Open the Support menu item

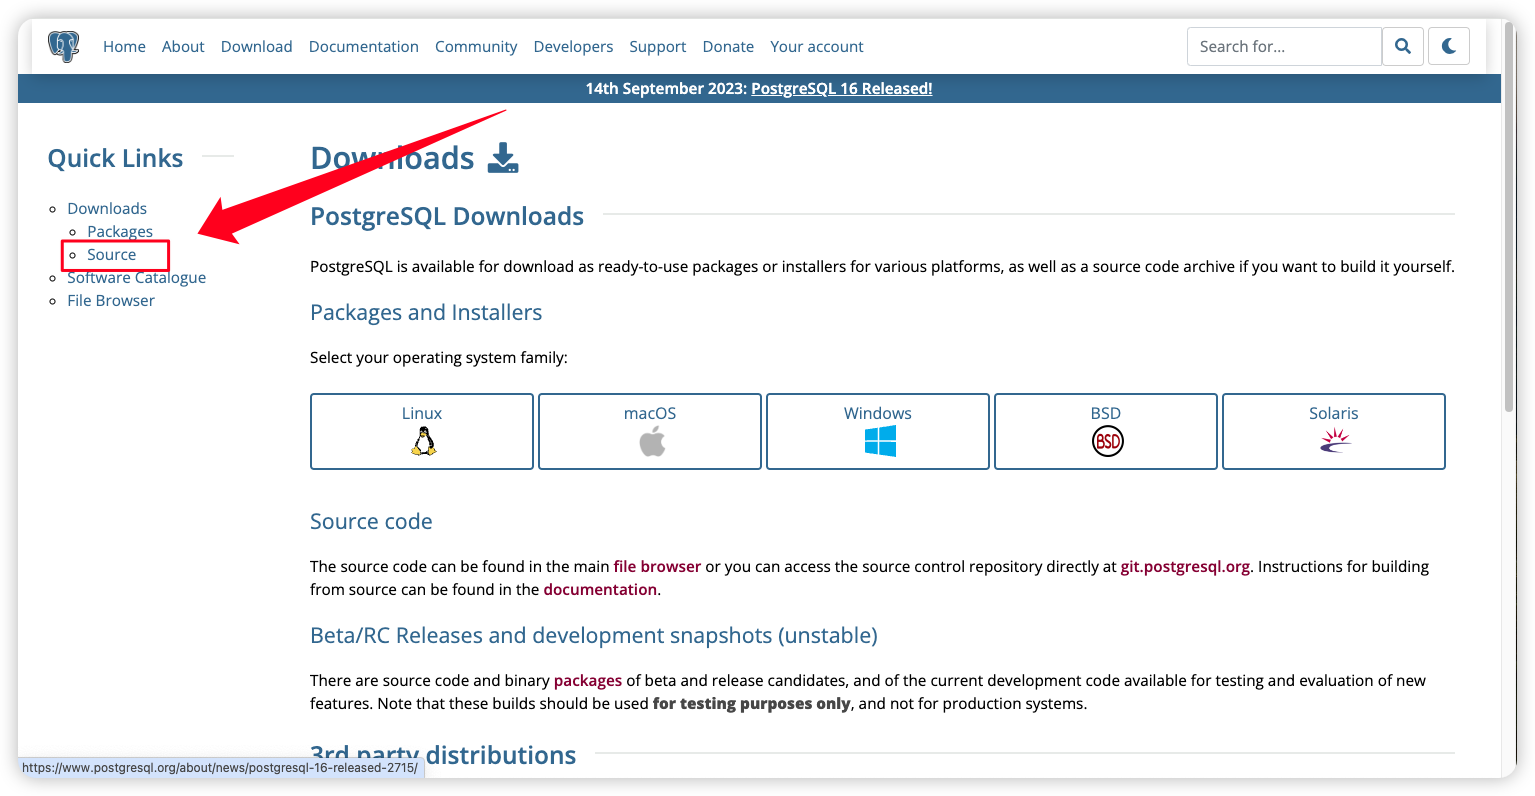coord(658,46)
